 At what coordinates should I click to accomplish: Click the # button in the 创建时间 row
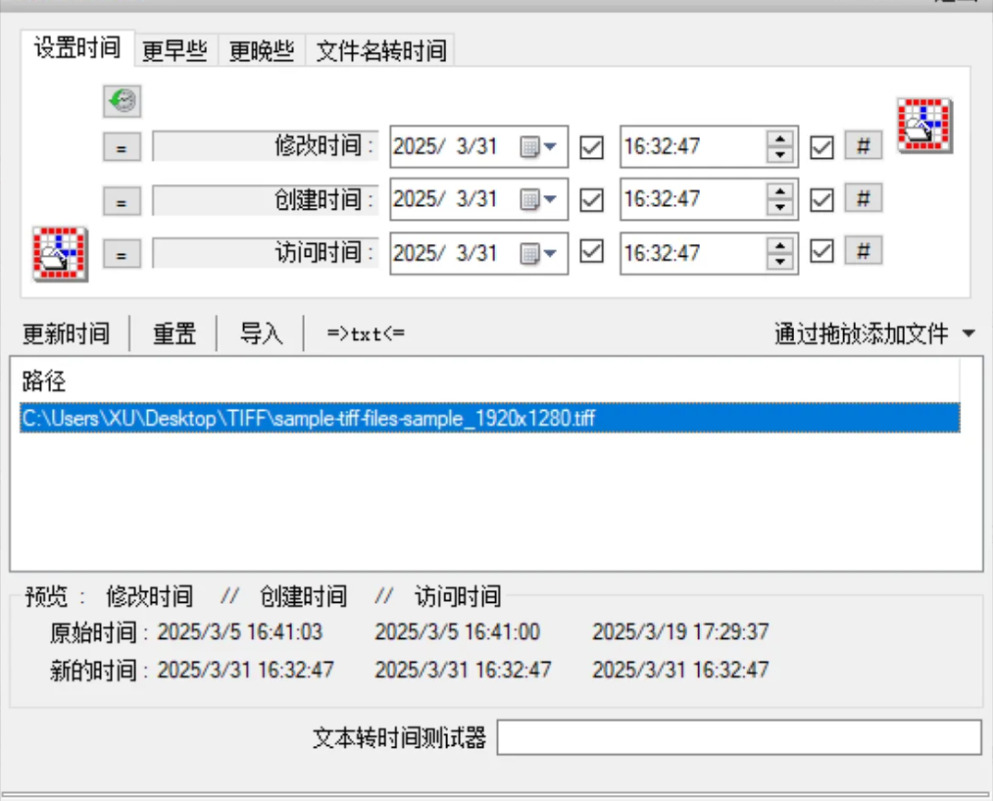pyautogui.click(x=863, y=199)
